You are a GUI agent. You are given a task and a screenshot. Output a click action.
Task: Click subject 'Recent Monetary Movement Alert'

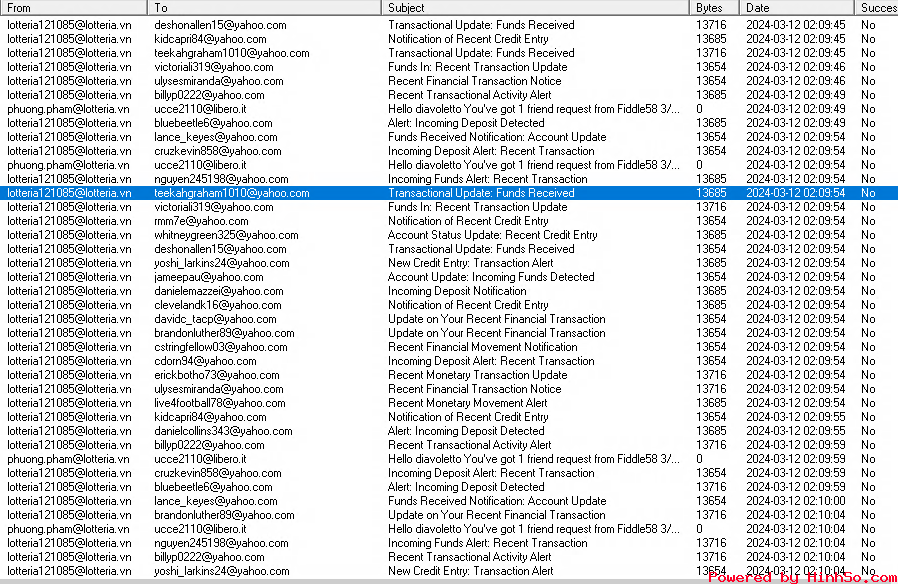click(x=467, y=403)
